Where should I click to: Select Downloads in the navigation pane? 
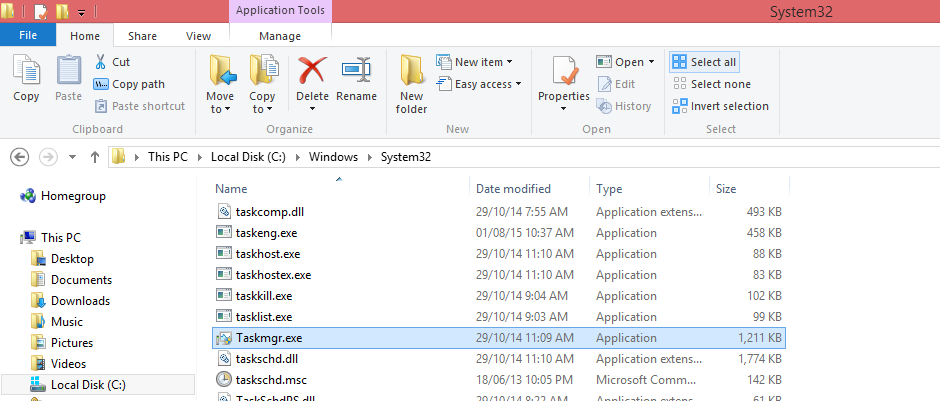(80, 301)
